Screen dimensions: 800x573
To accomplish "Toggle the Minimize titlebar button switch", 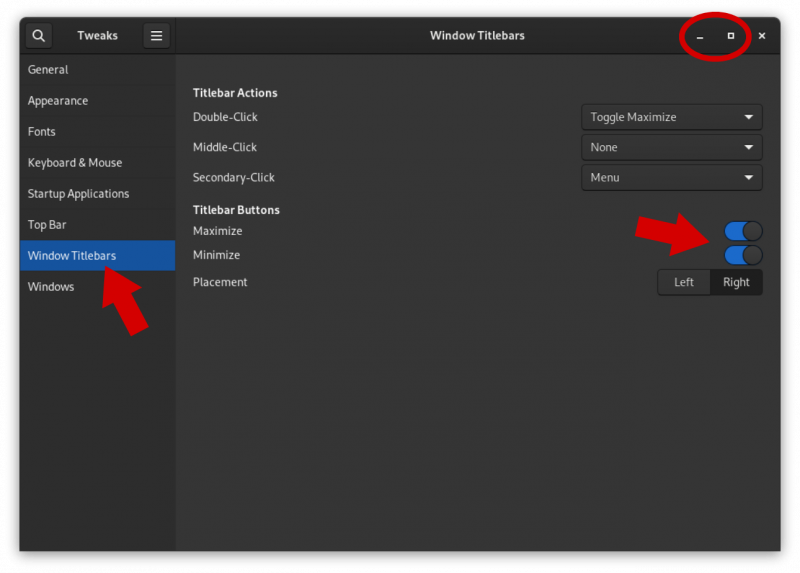I will [743, 255].
